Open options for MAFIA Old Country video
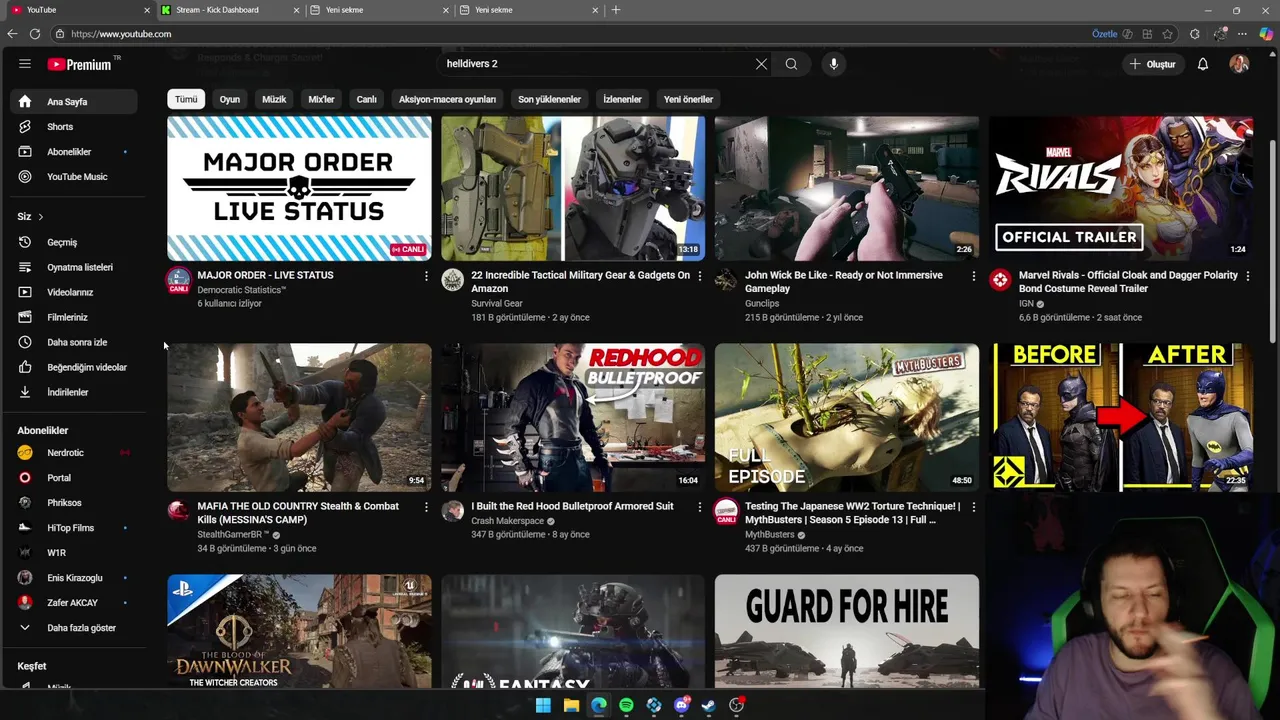 (426, 507)
